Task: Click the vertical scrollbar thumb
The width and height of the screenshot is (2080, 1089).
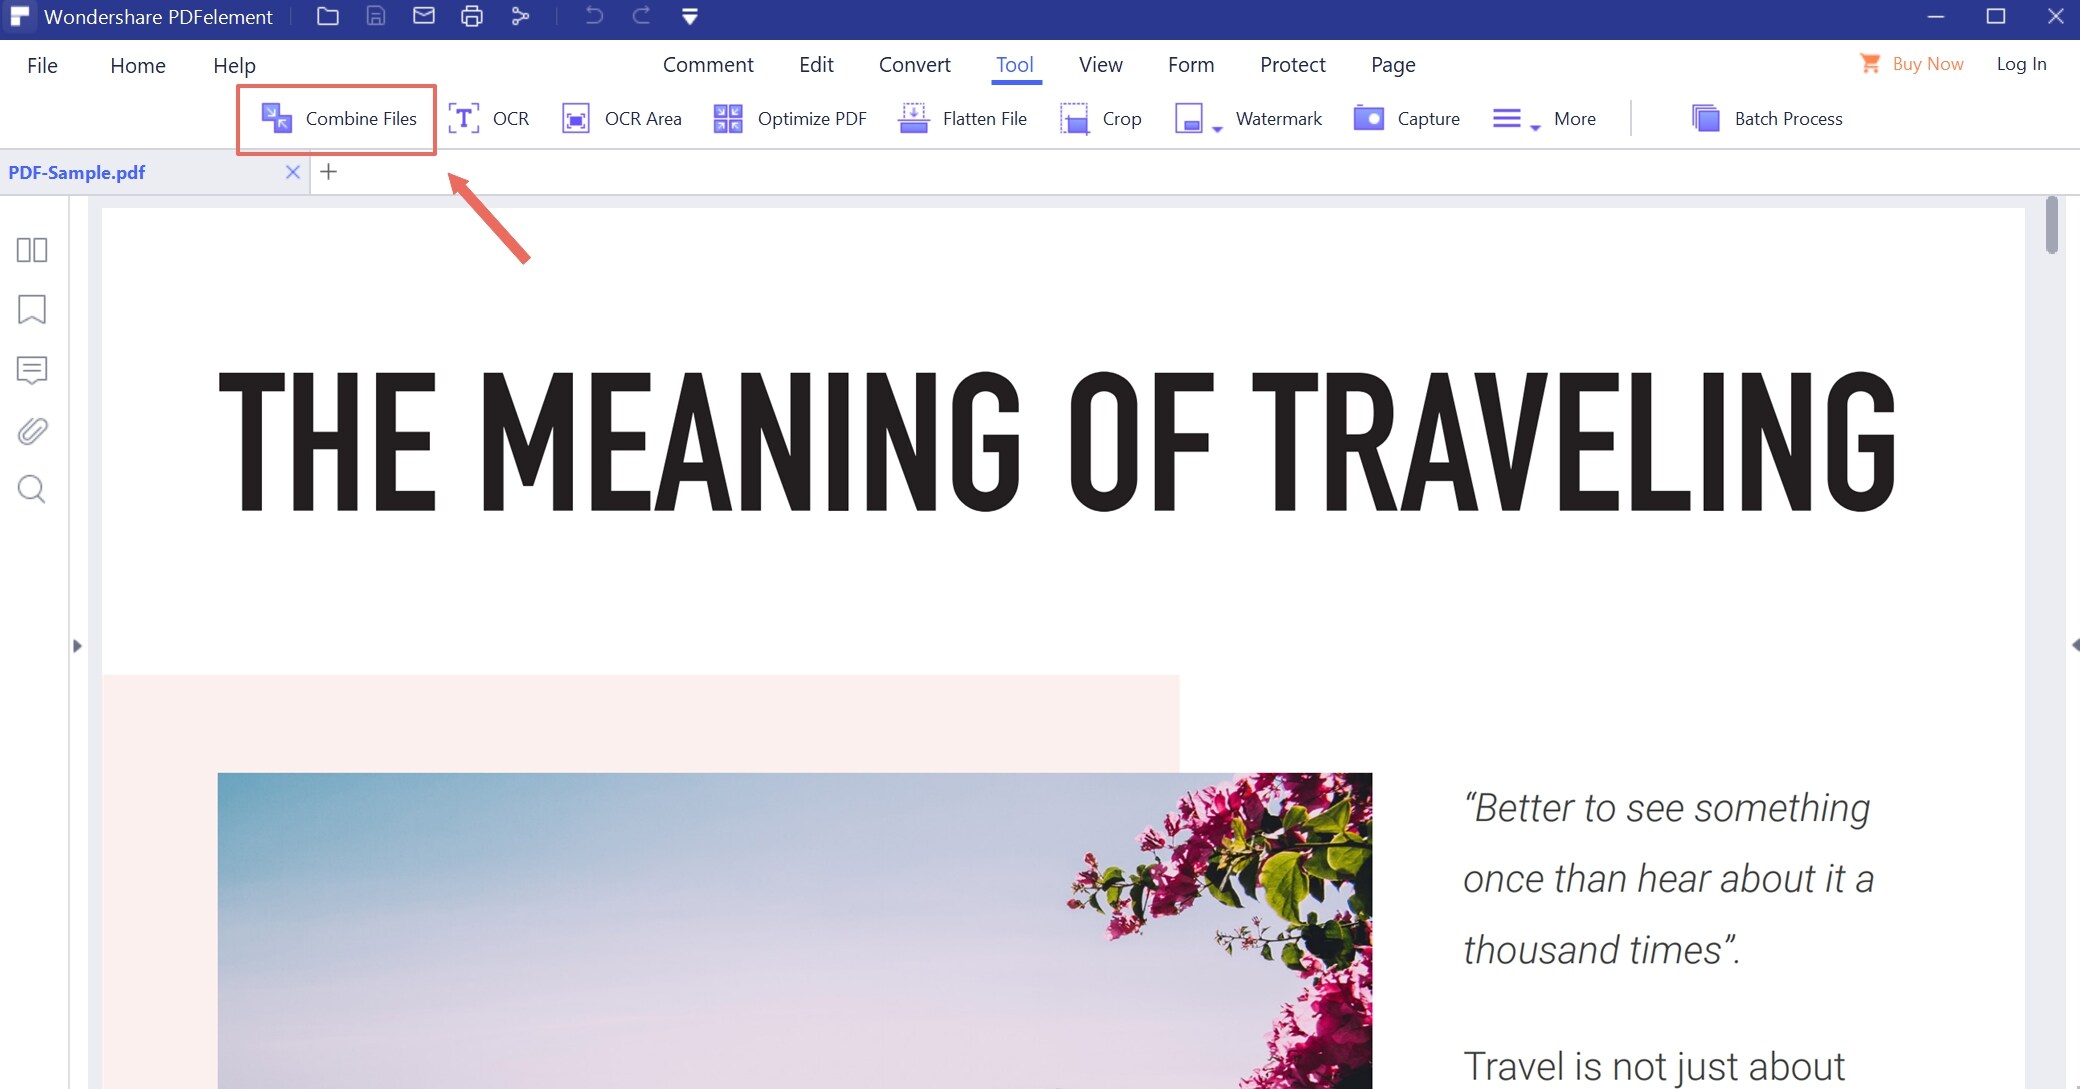Action: coord(2051,225)
